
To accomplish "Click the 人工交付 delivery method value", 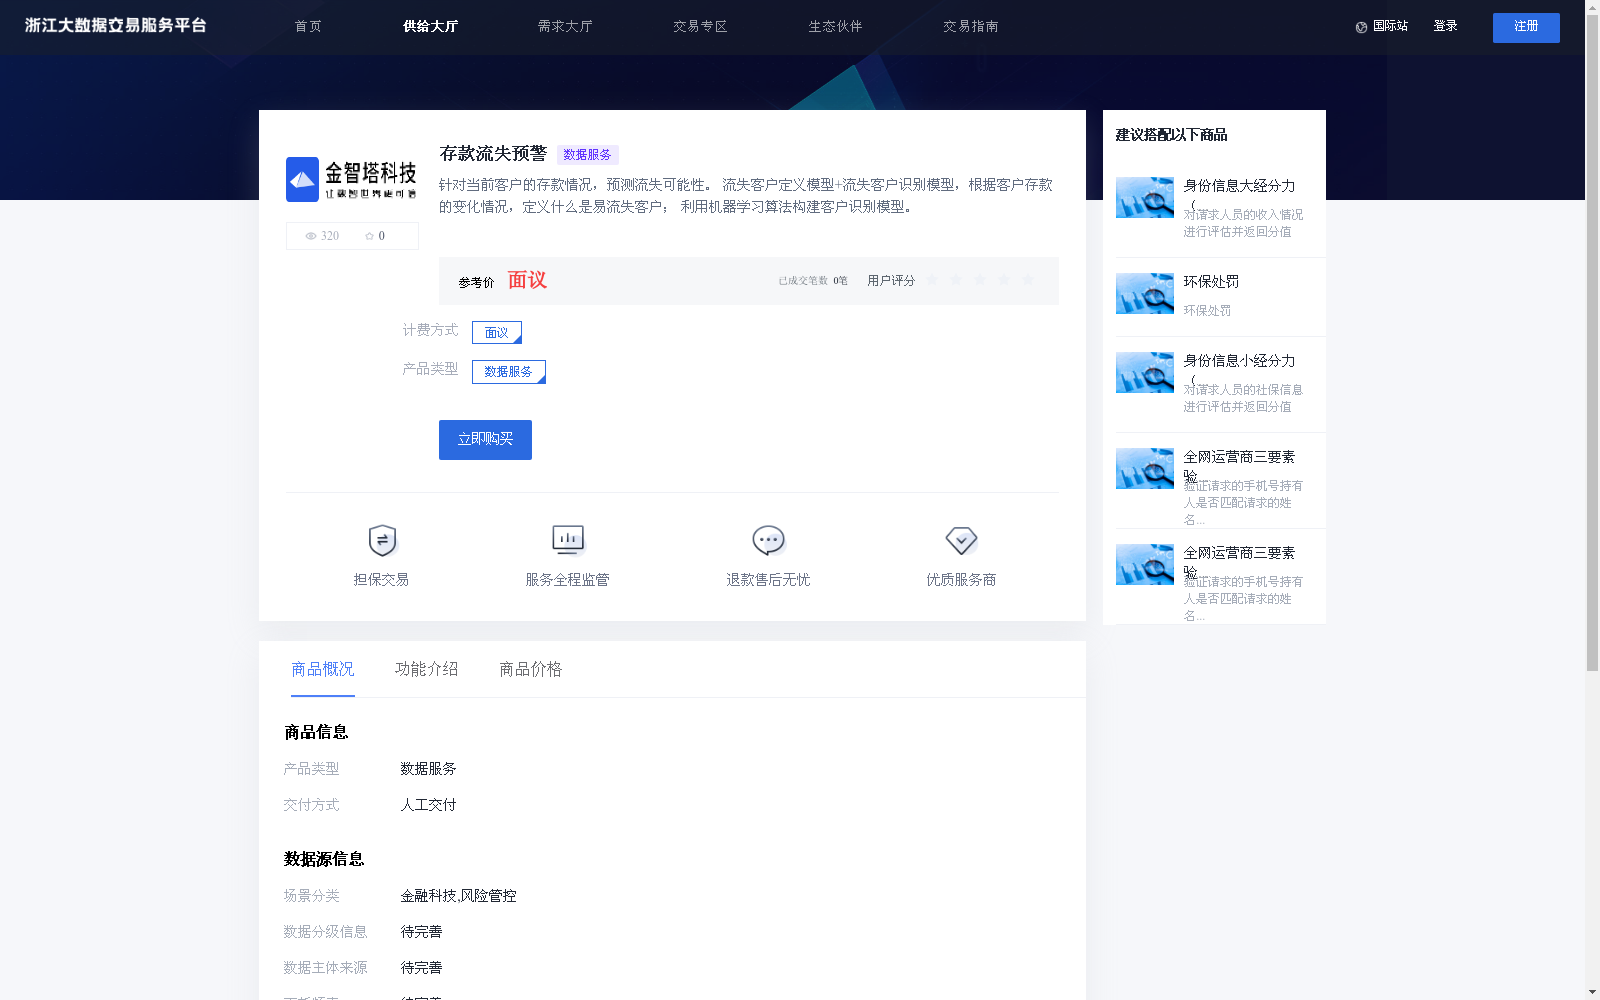I will [x=428, y=805].
